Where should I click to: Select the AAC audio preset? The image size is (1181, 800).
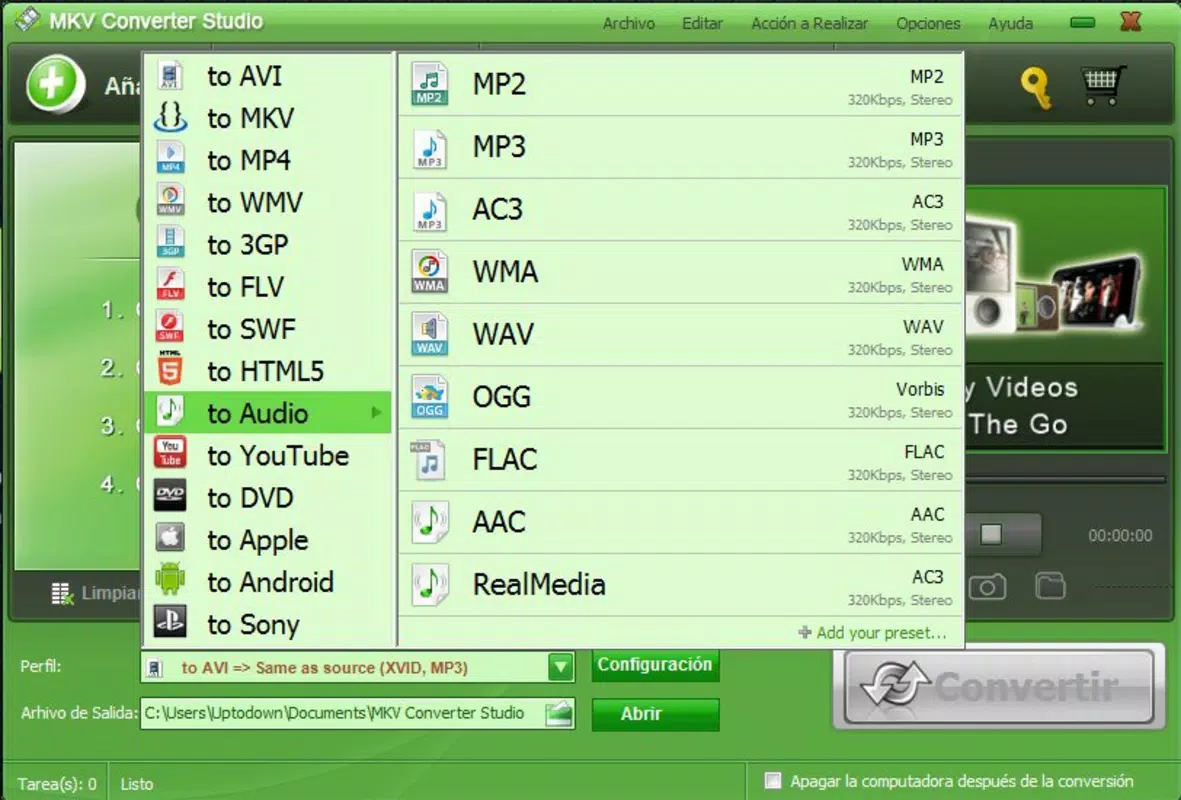pos(682,523)
